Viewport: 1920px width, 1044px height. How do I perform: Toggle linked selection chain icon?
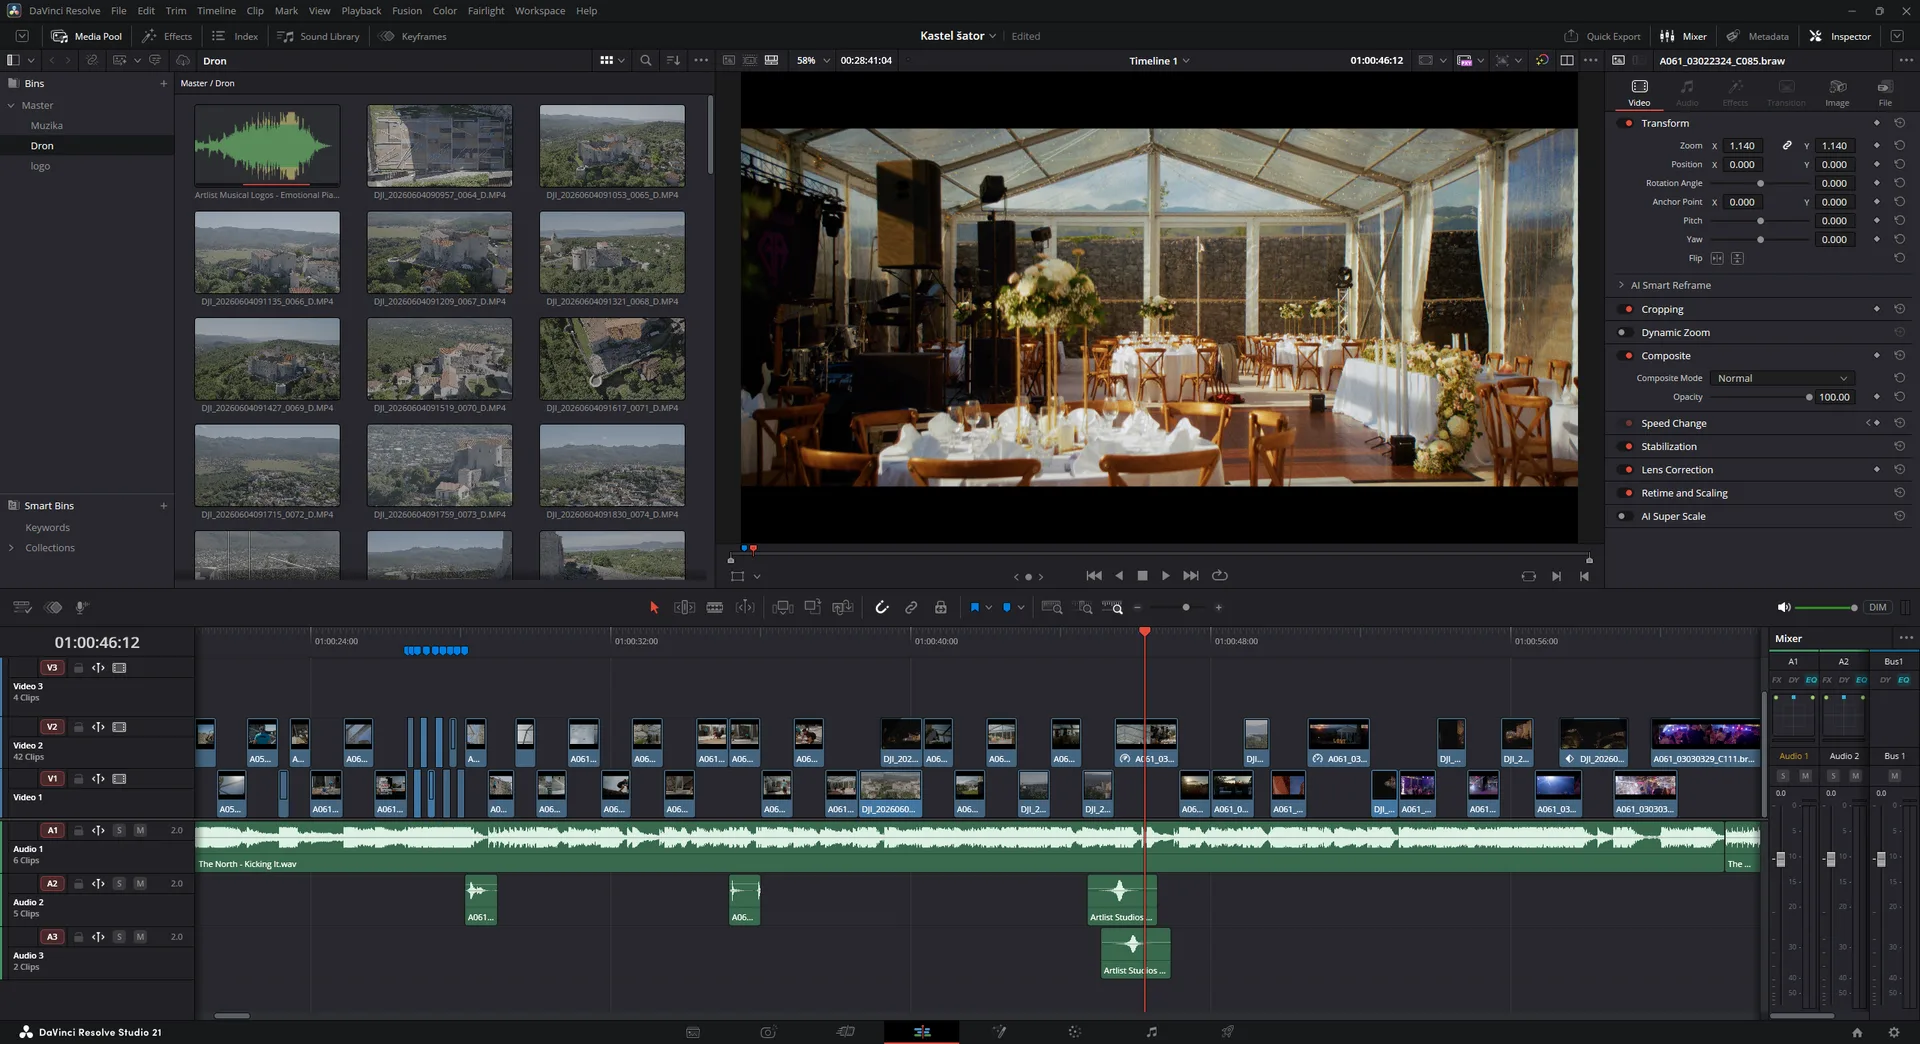[x=911, y=607]
